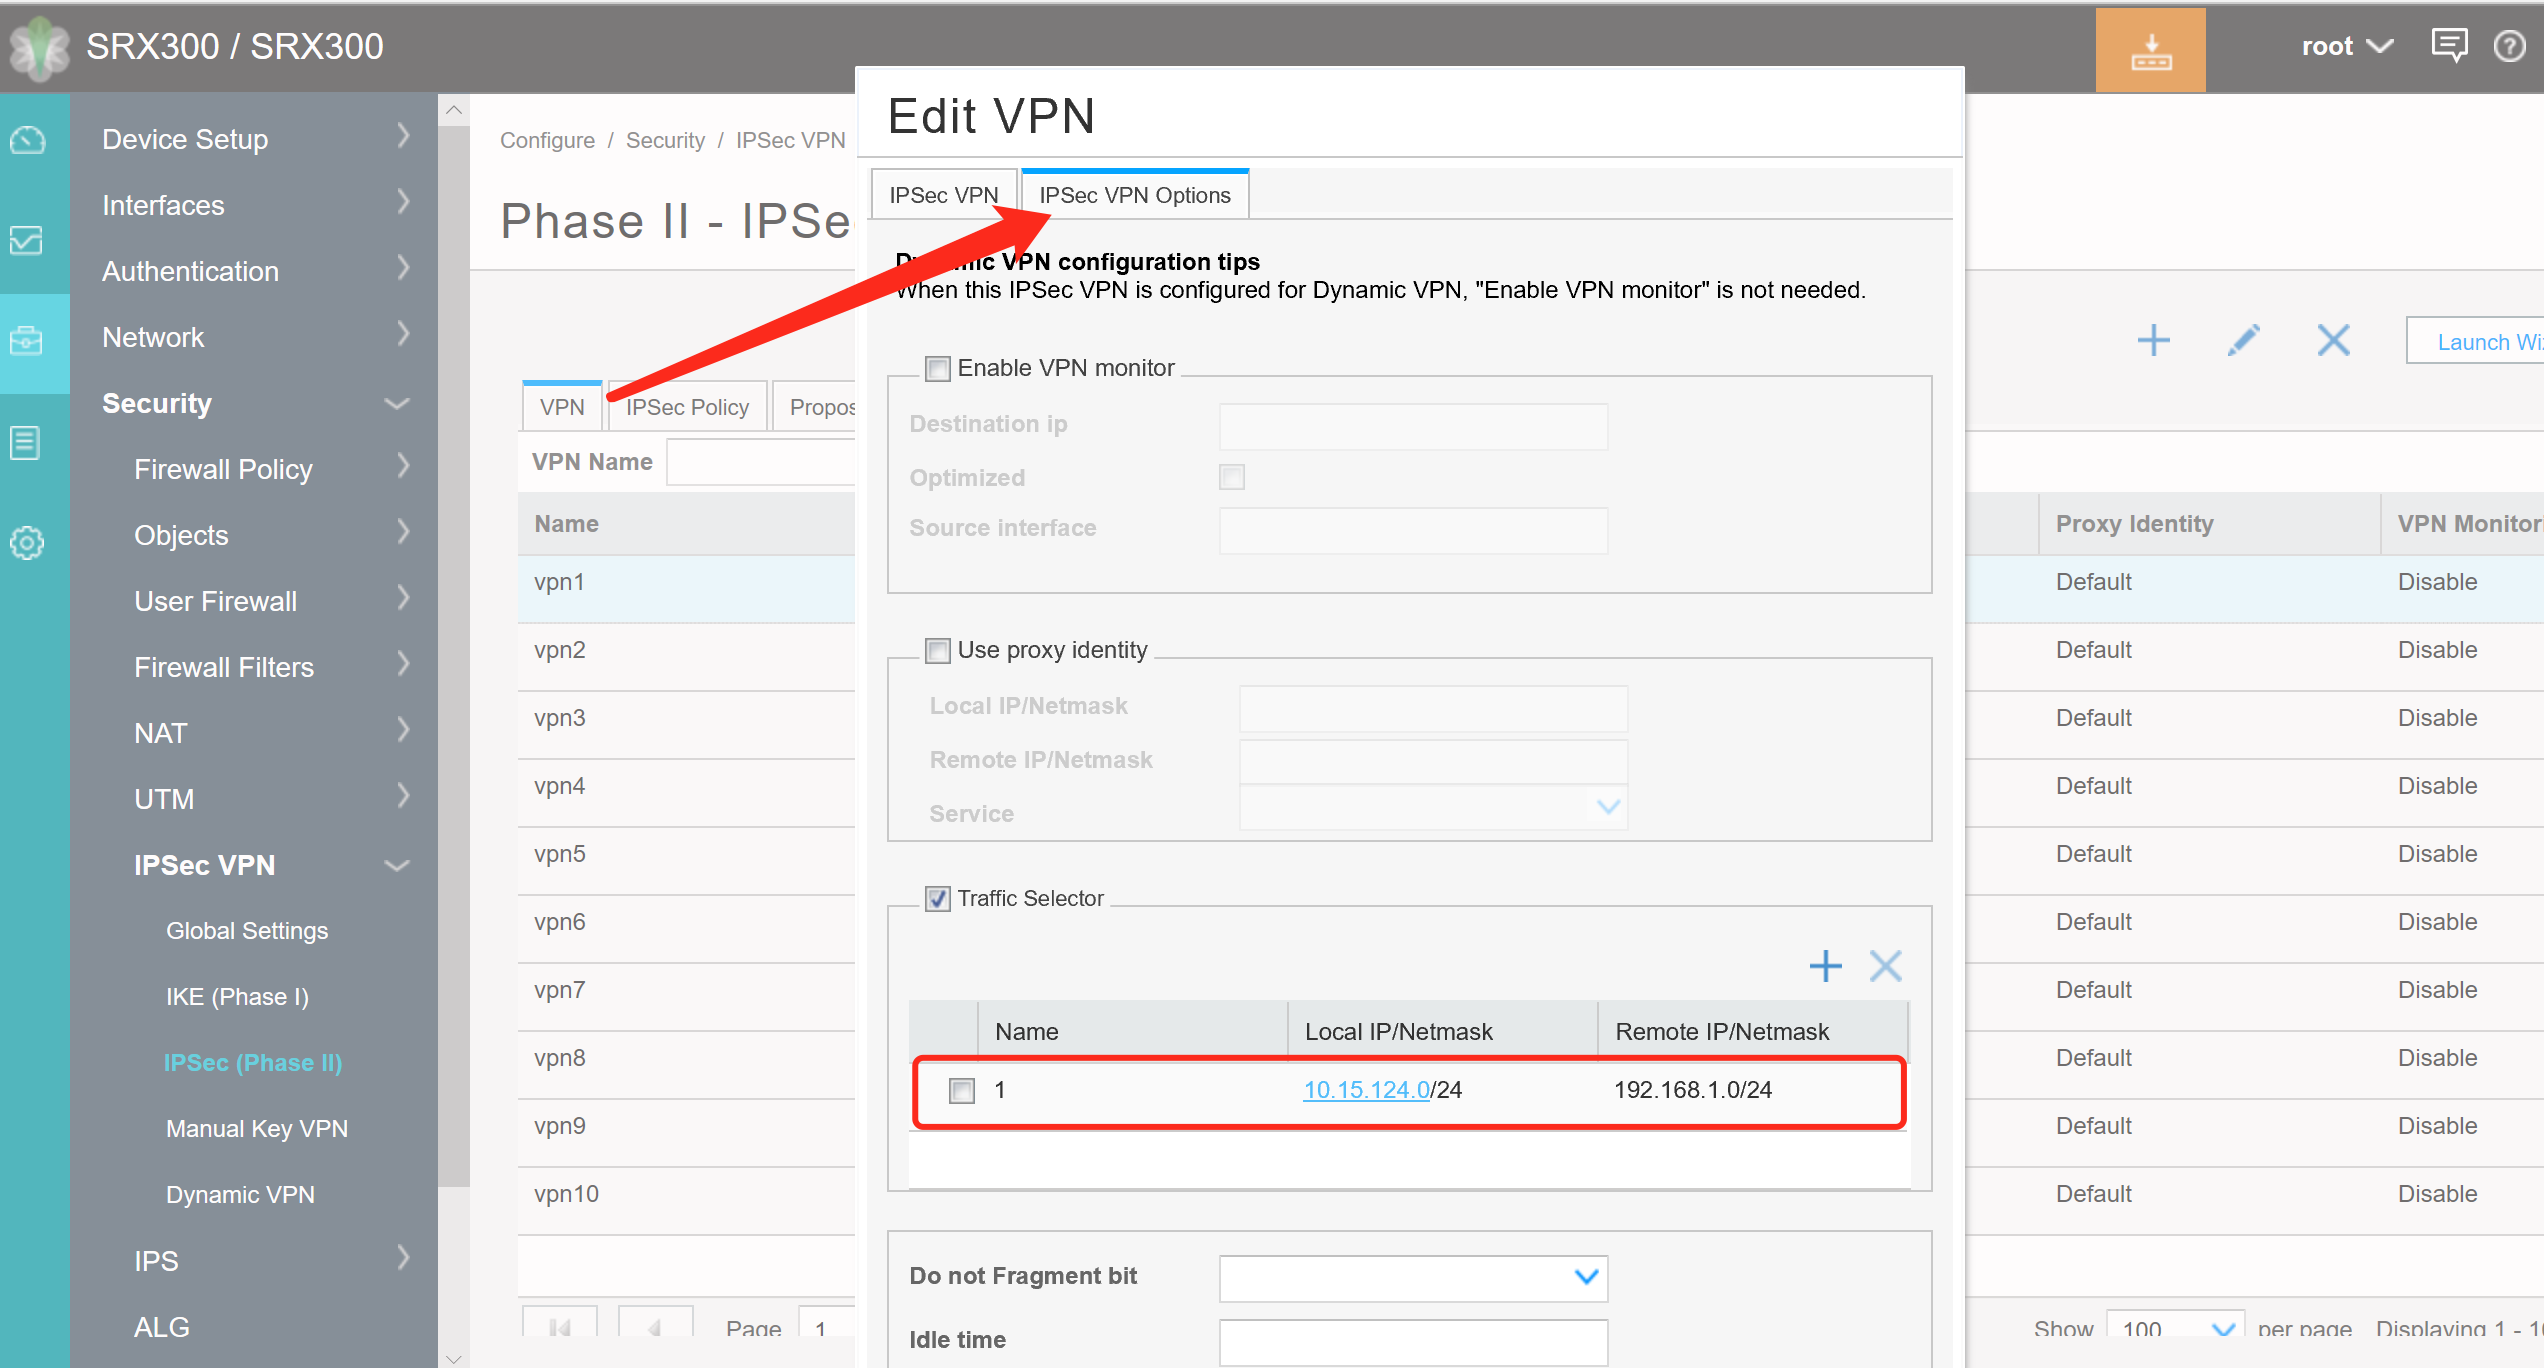The image size is (2544, 1368).
Task: Check the Use proxy identity checkbox
Action: tap(937, 651)
